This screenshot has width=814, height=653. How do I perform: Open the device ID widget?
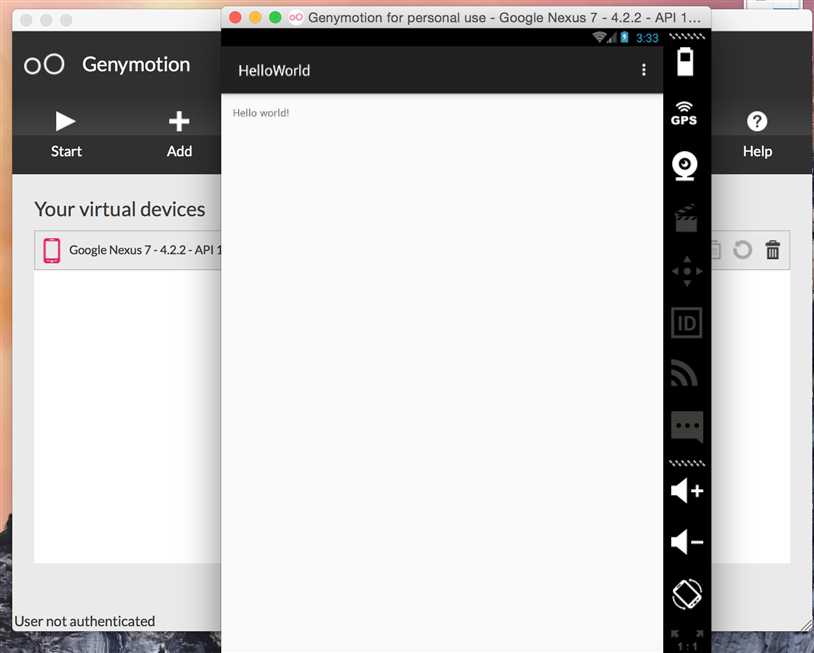(687, 323)
